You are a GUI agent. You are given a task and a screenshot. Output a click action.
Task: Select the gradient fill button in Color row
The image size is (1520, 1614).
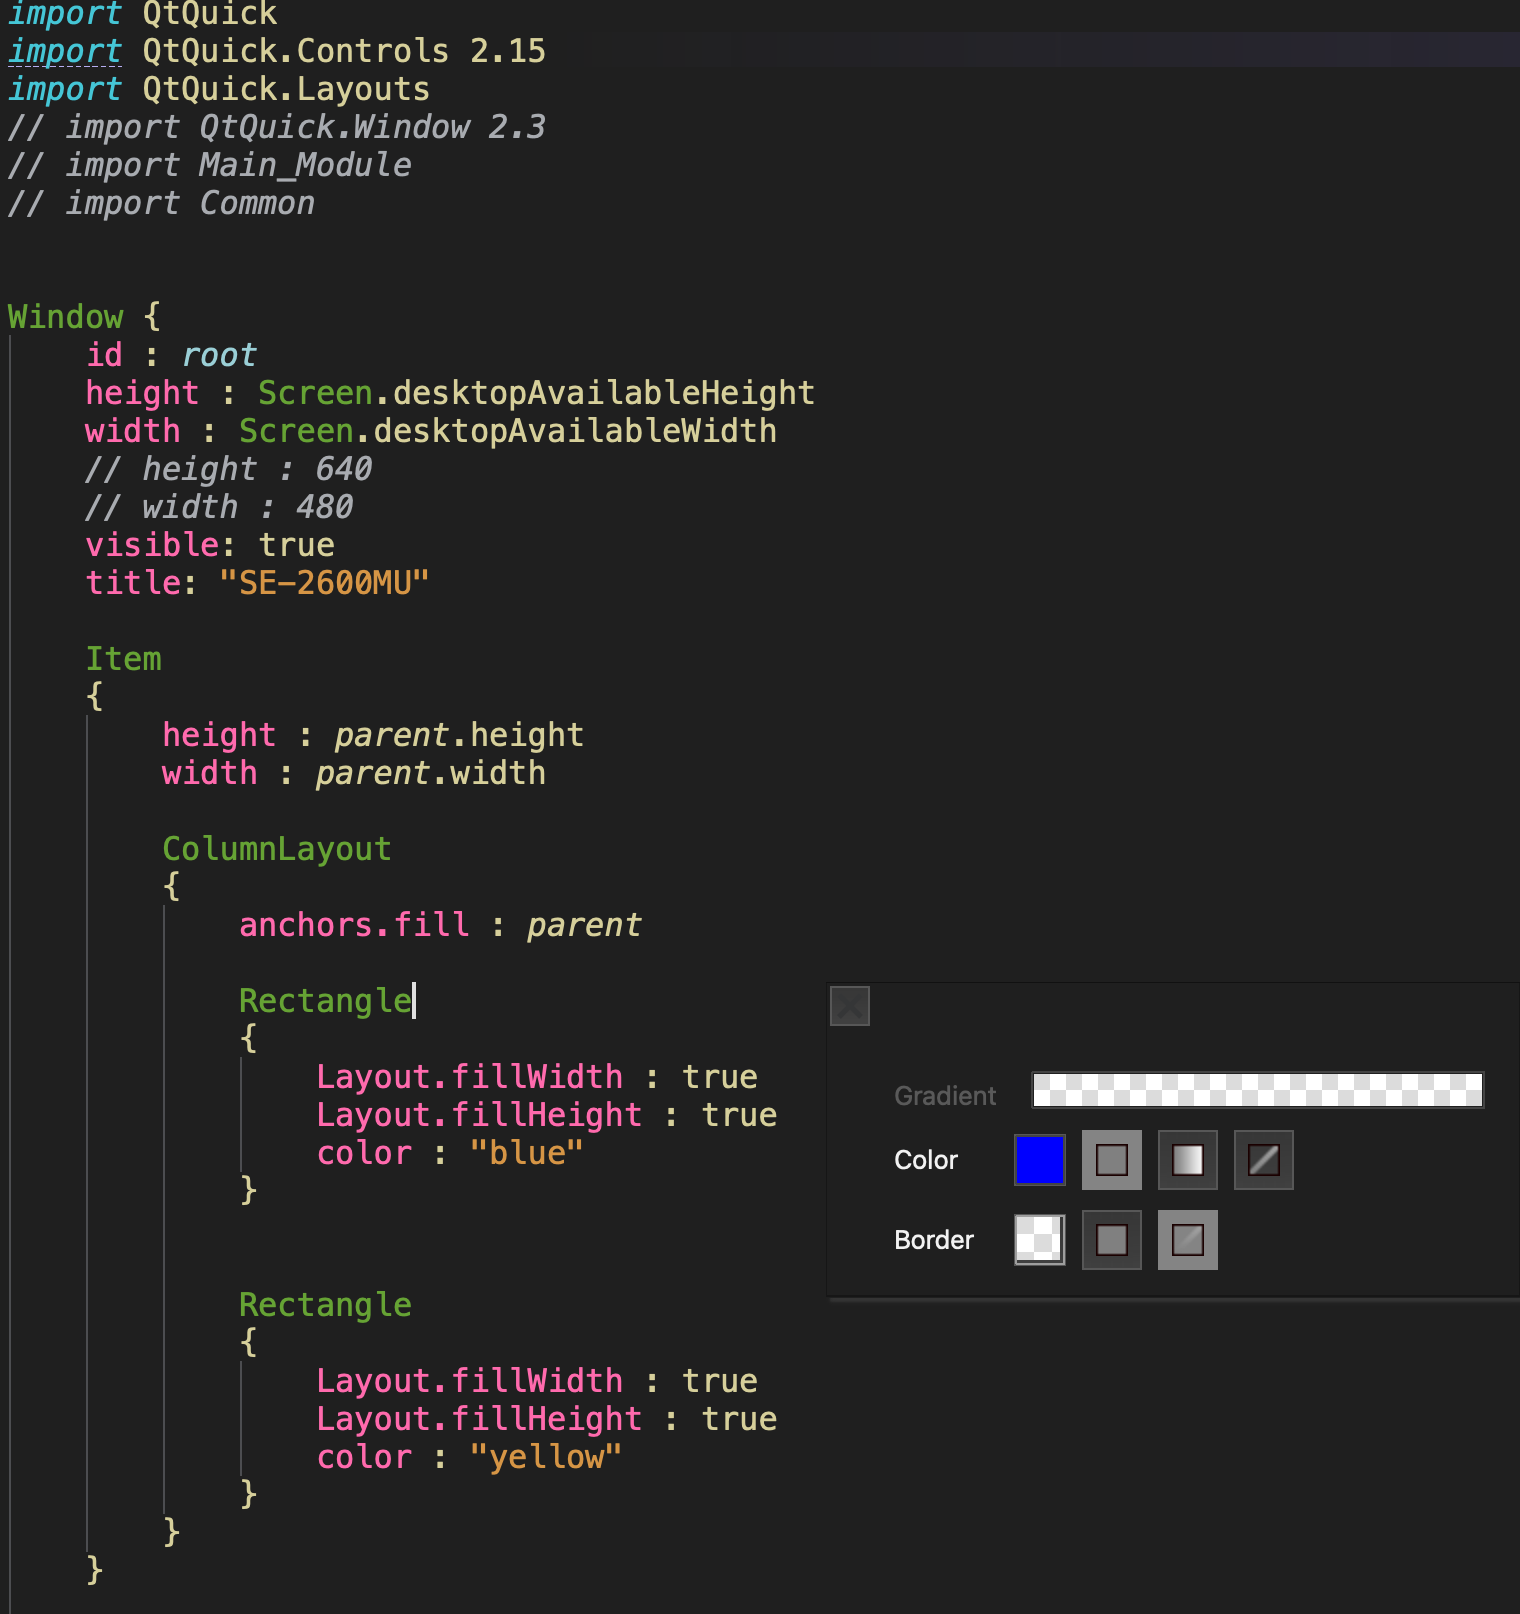click(x=1188, y=1160)
